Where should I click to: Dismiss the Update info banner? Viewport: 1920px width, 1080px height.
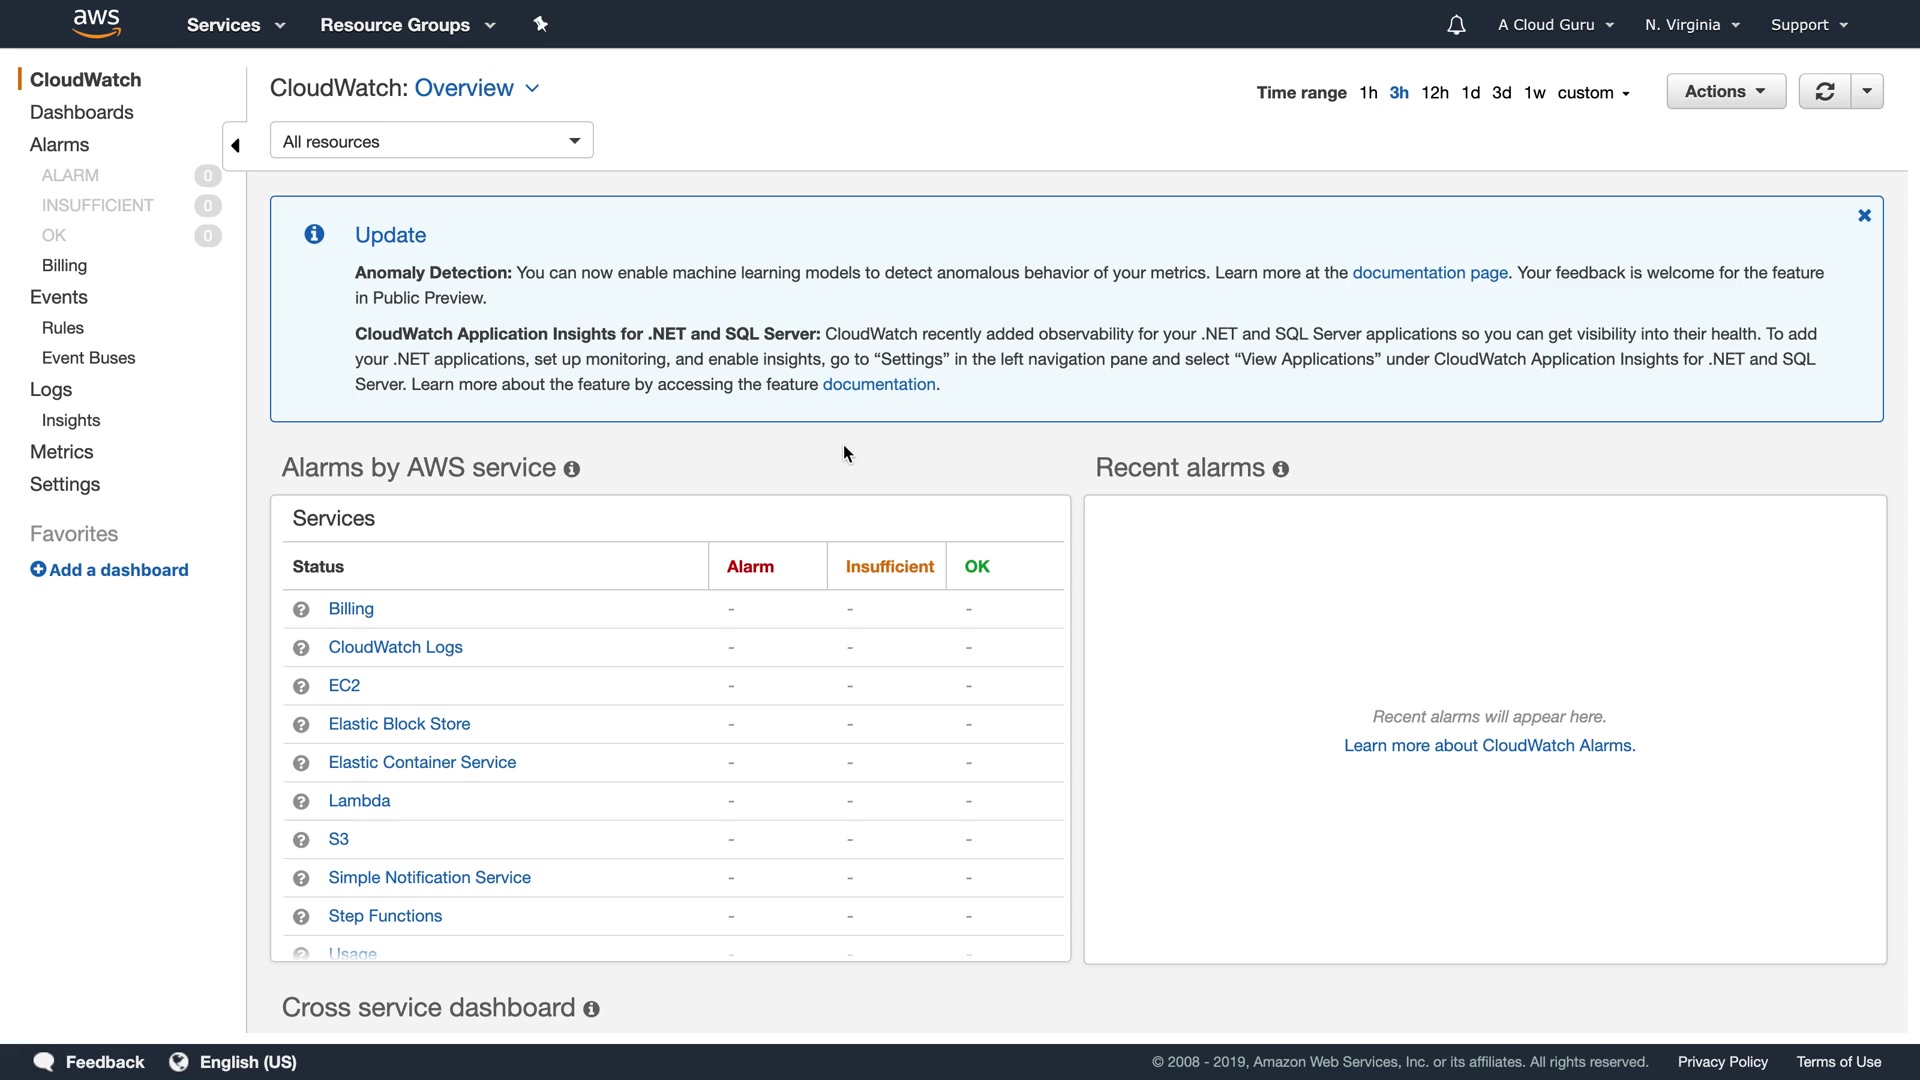pos(1864,216)
